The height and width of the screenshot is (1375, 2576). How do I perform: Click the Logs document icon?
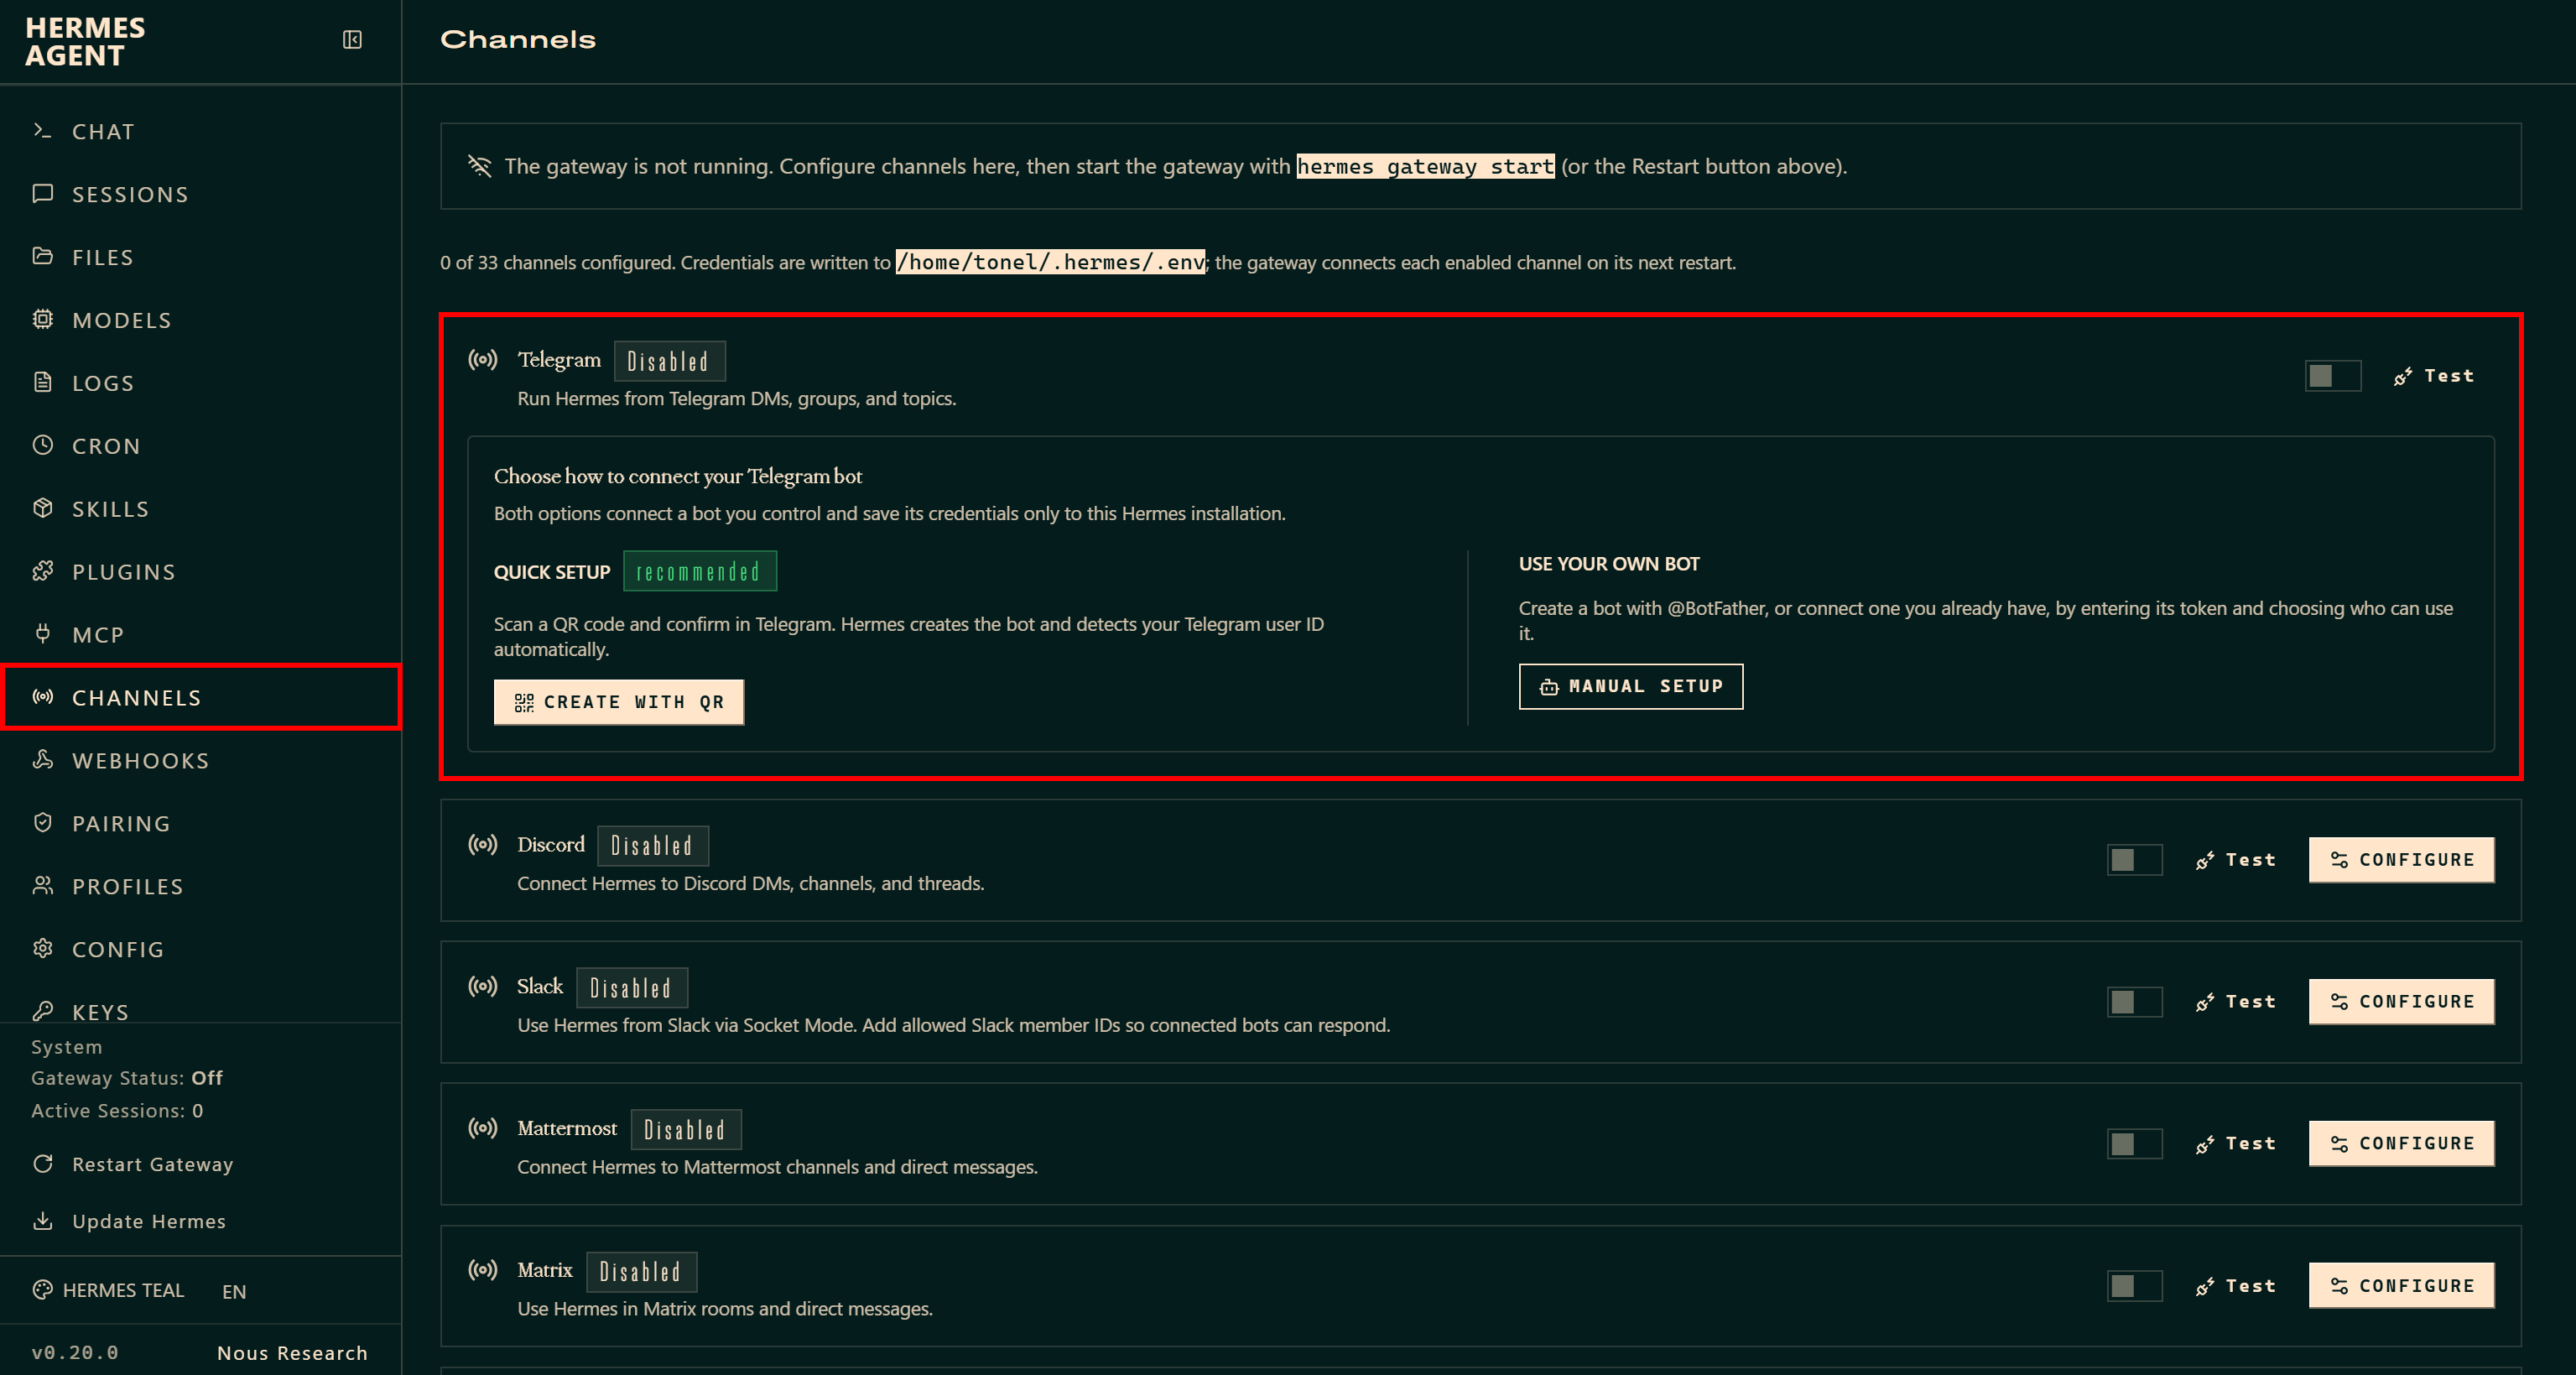(42, 383)
